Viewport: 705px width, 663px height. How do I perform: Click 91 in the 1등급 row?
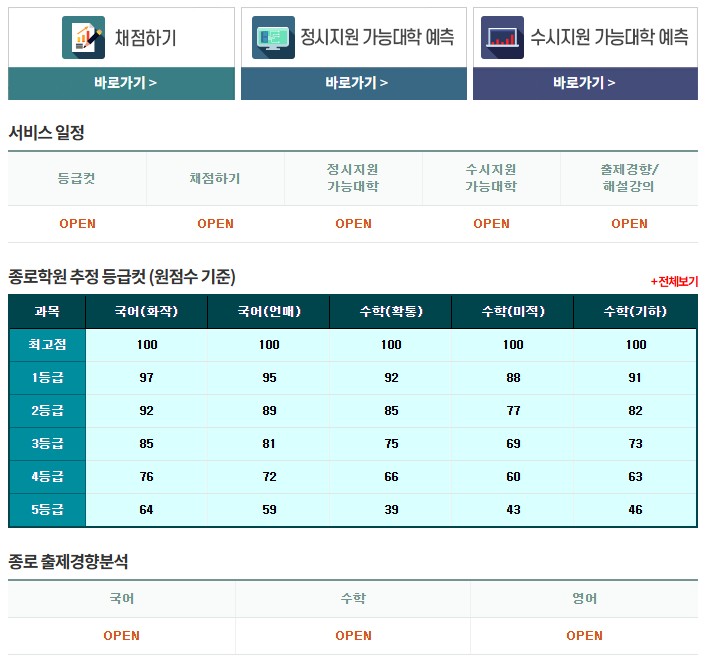coord(635,378)
